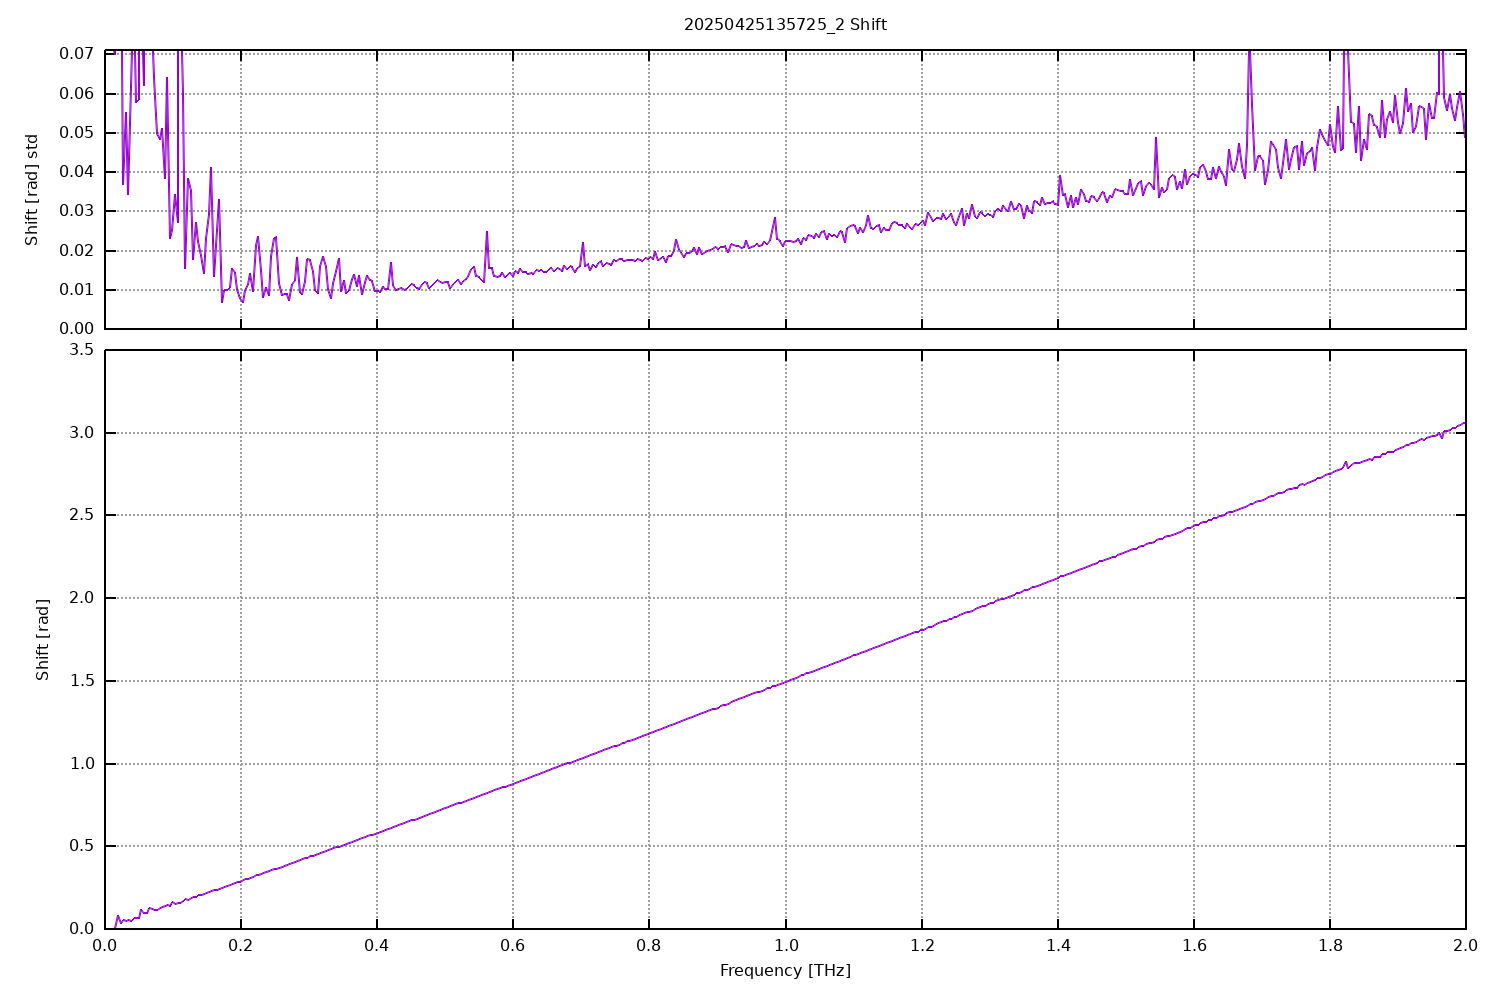This screenshot has height=1000, width=1500.
Task: Click the 1.4 tick label on frequency axis
Action: coord(1058,945)
